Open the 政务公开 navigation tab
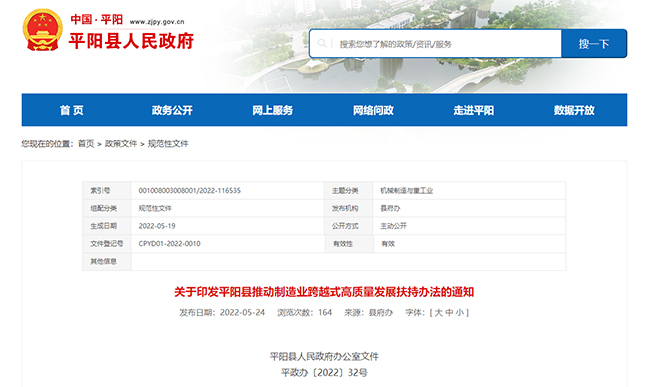650x387 pixels. point(172,110)
